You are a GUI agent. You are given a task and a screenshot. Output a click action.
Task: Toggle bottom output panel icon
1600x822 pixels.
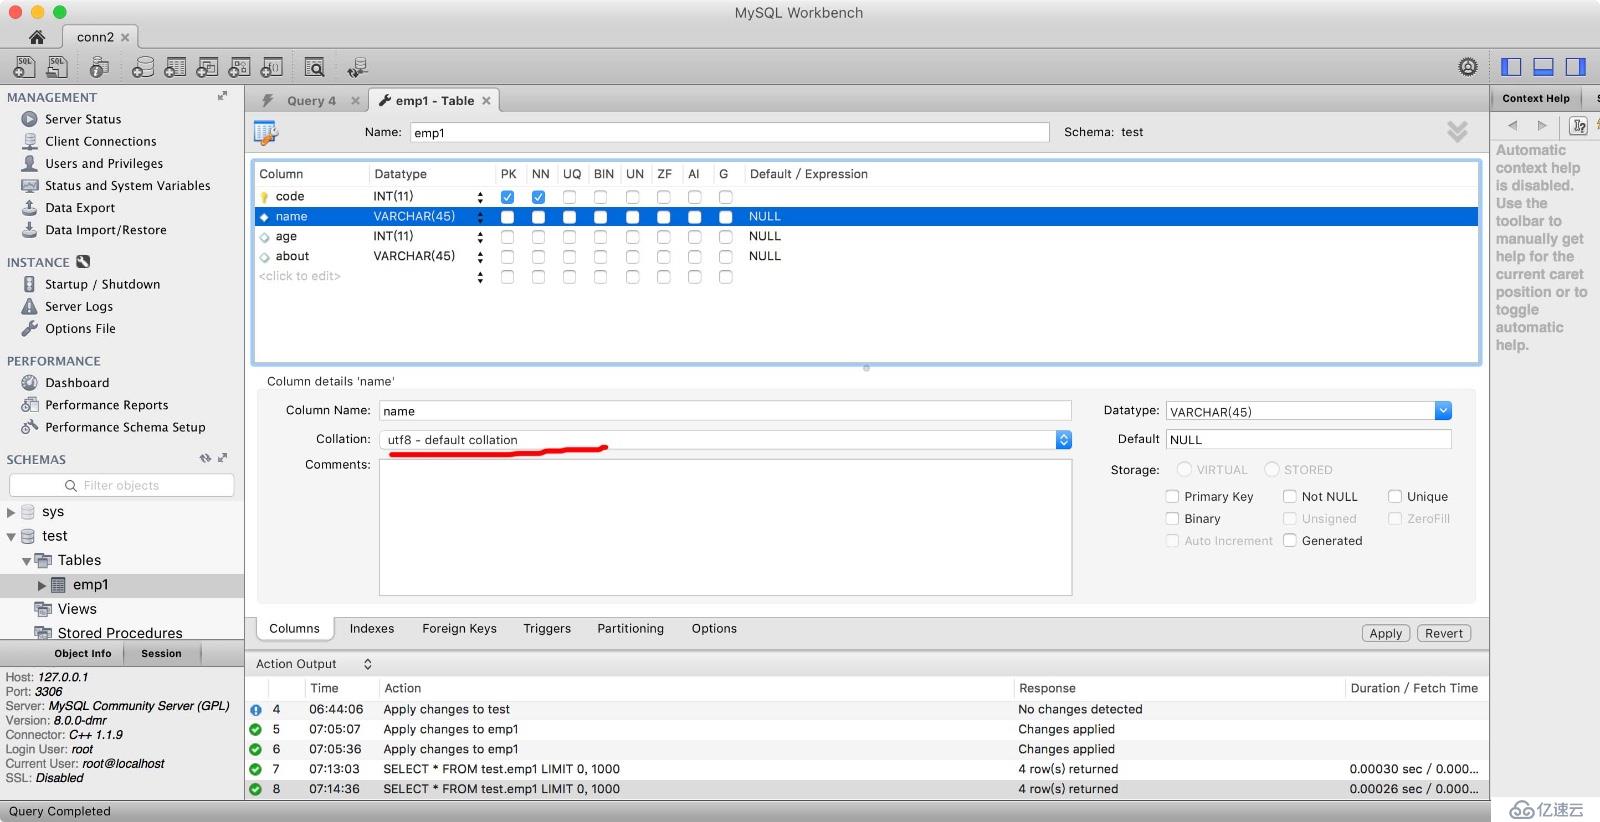pos(1543,67)
